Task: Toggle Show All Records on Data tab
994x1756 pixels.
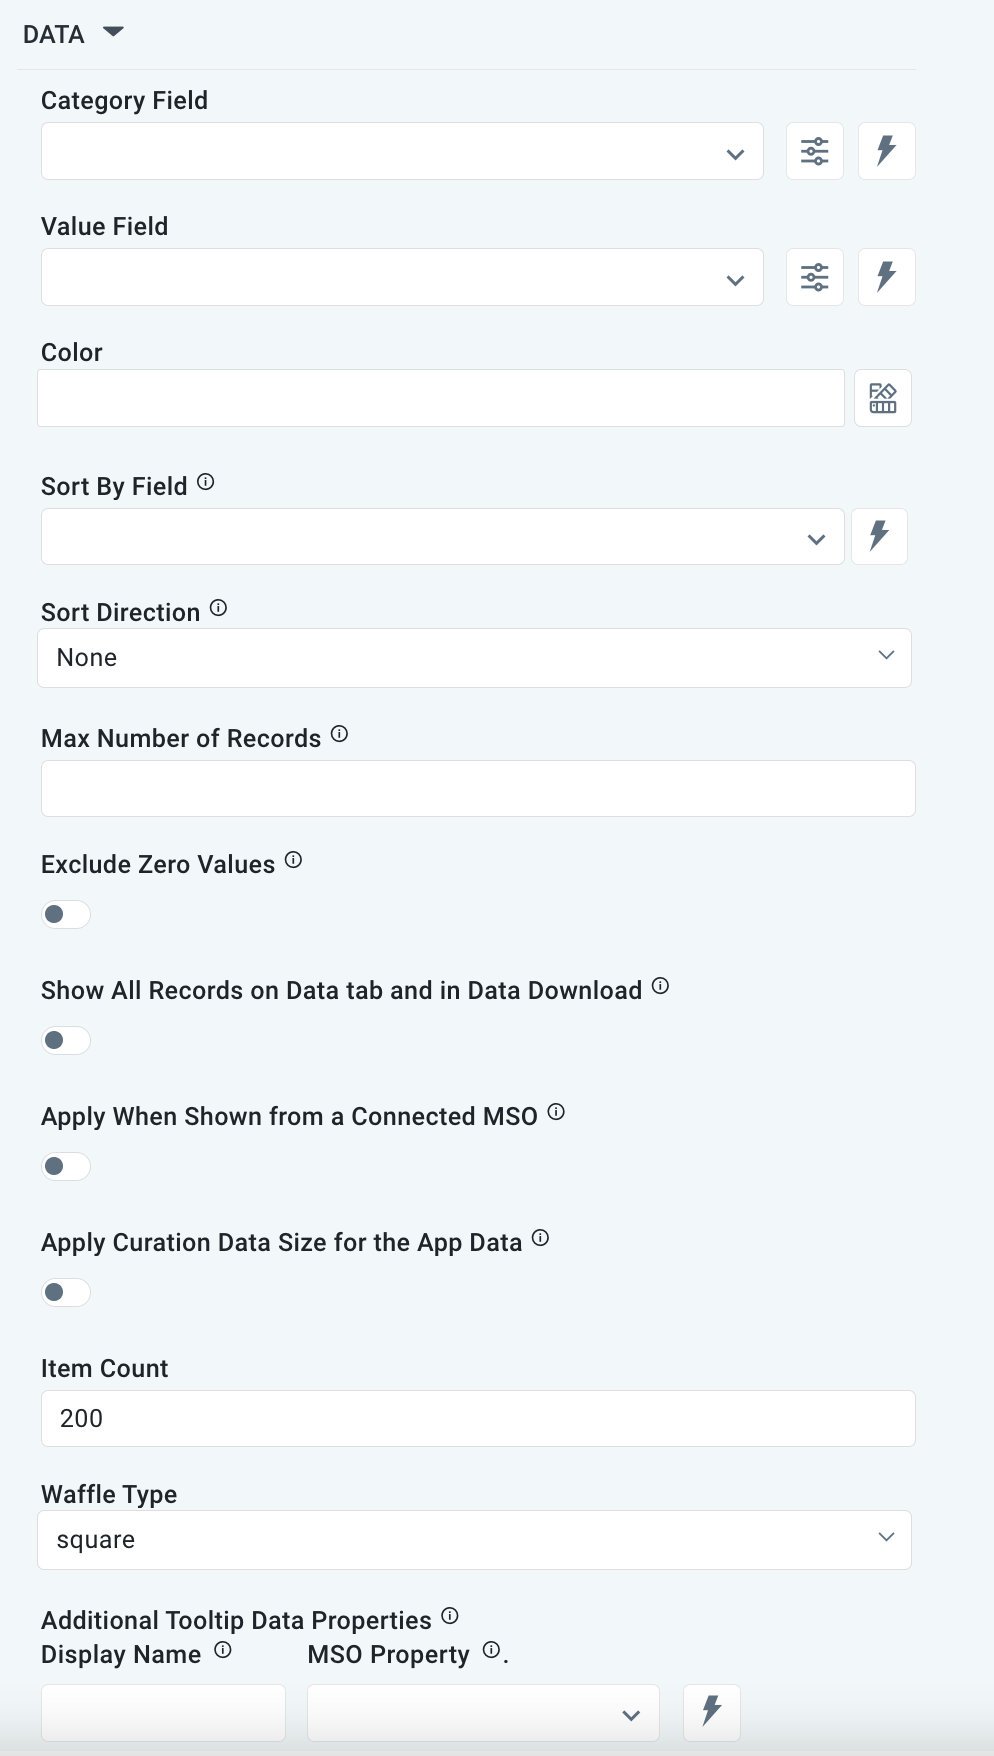Action: coord(66,1040)
